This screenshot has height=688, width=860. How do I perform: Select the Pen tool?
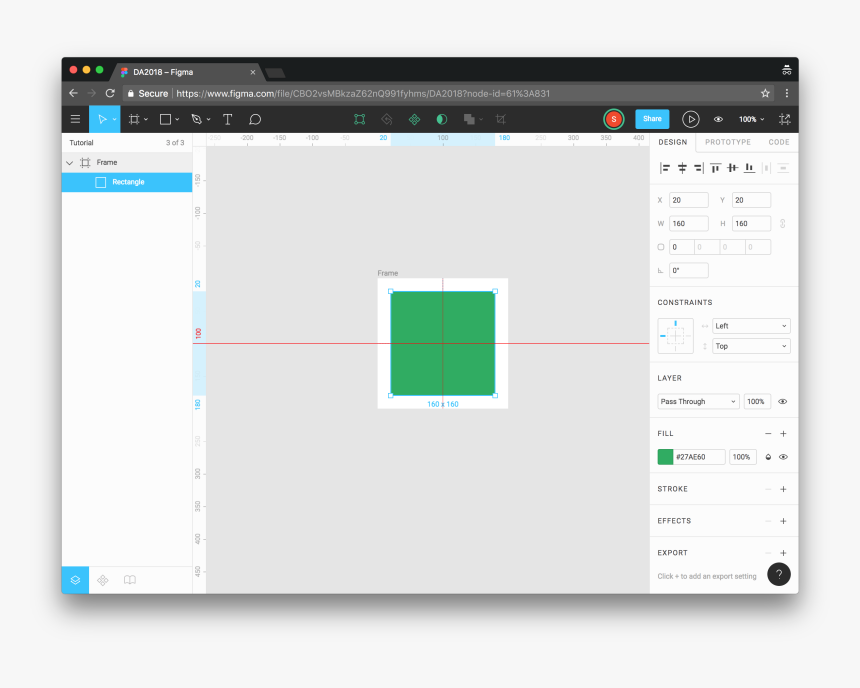[196, 119]
